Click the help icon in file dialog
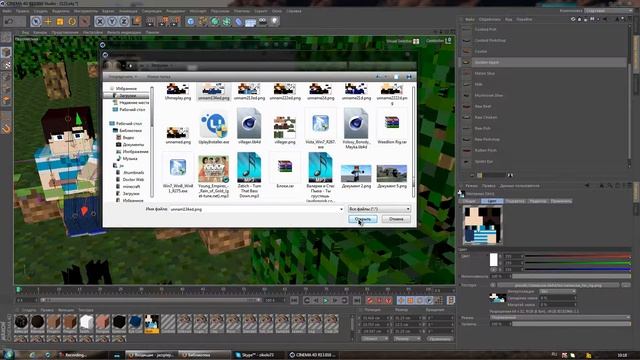 (x=409, y=77)
